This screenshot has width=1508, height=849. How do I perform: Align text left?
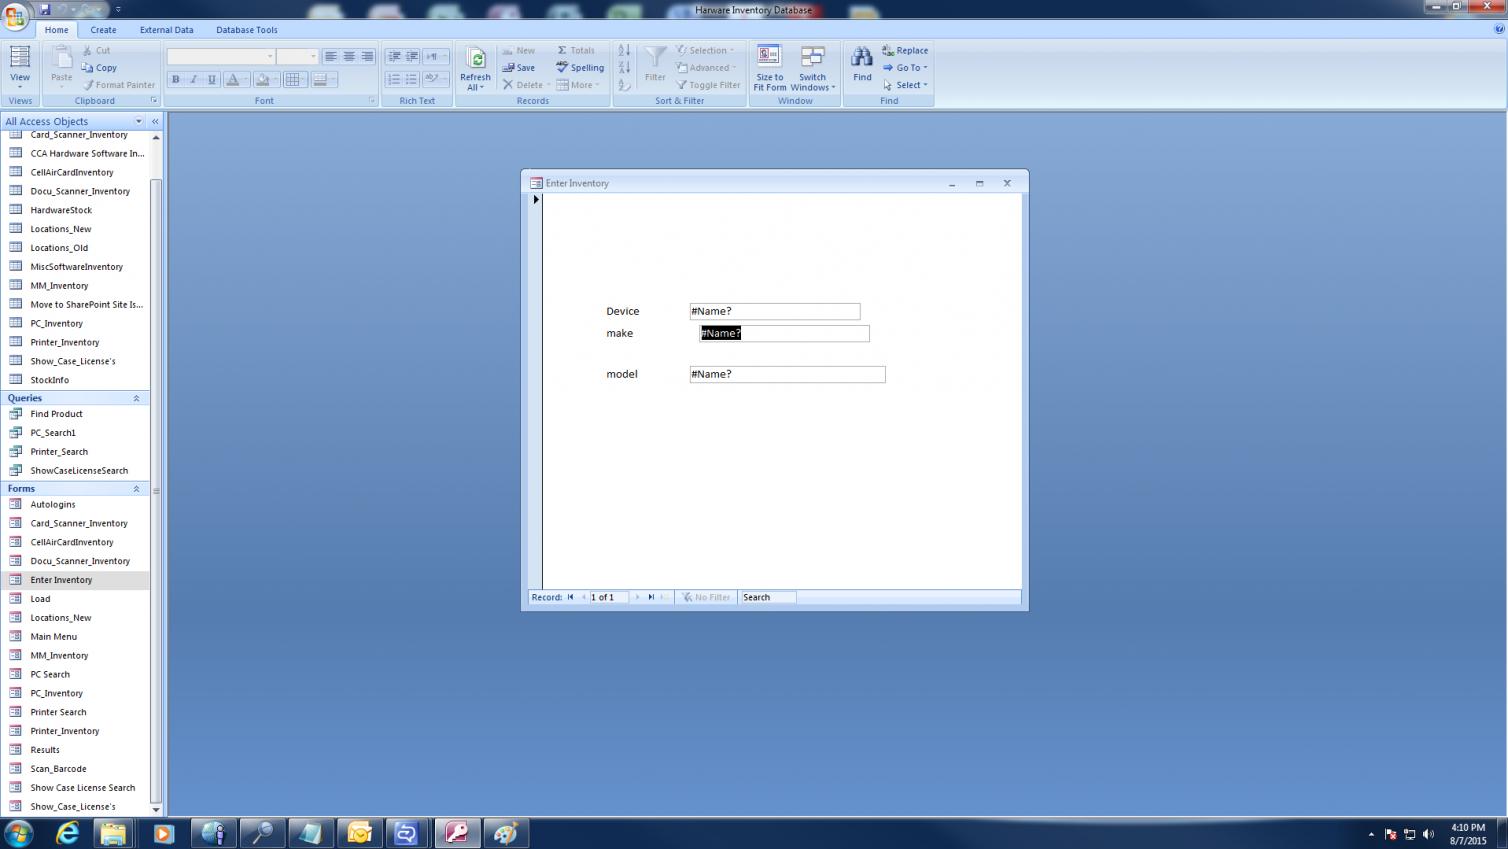coord(331,56)
